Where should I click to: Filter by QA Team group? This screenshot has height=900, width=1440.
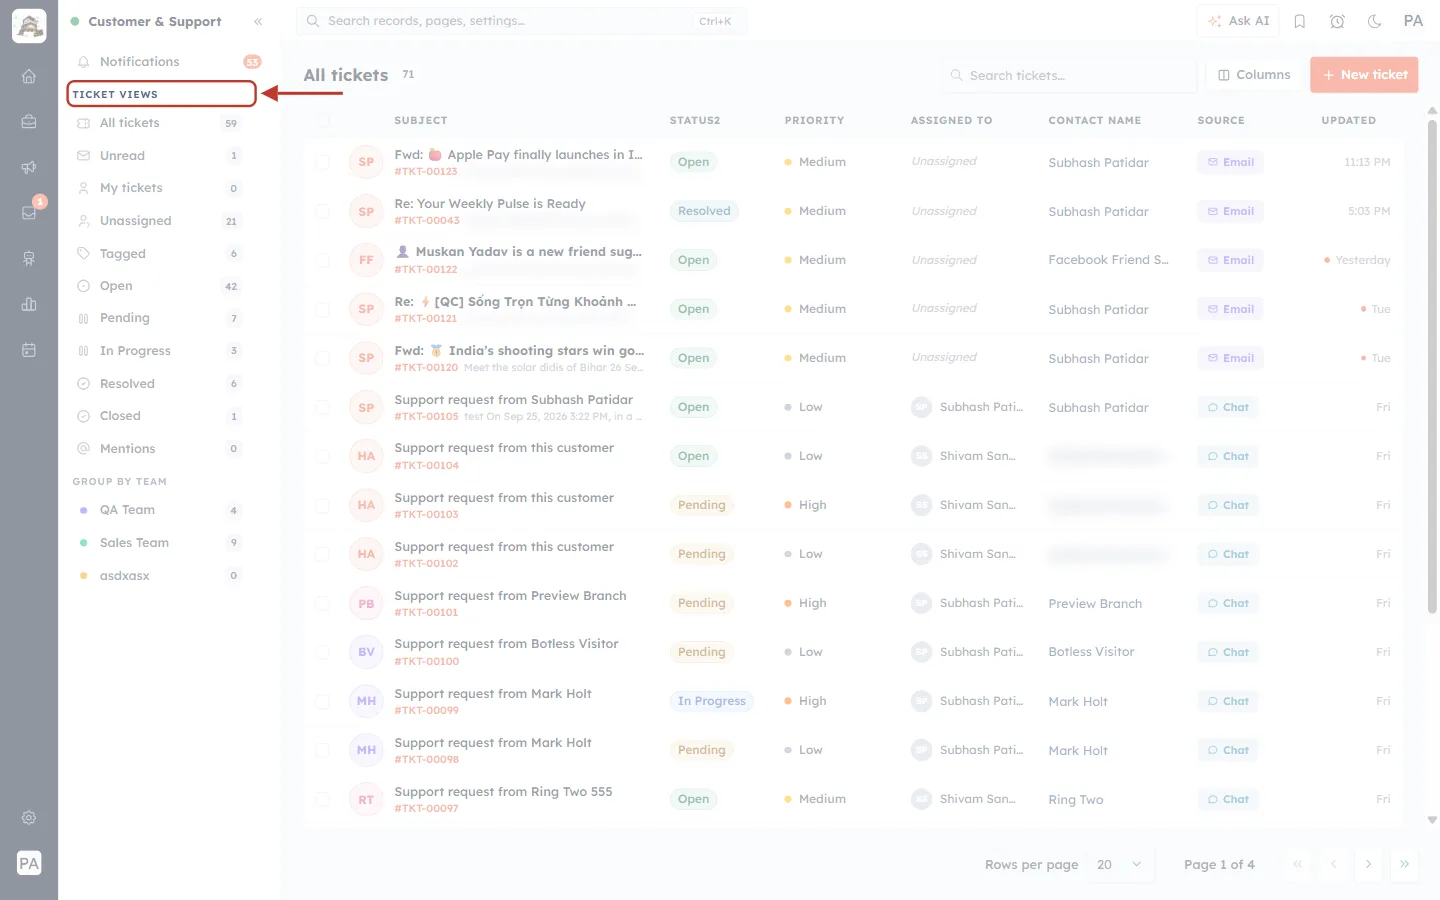pyautogui.click(x=160, y=510)
